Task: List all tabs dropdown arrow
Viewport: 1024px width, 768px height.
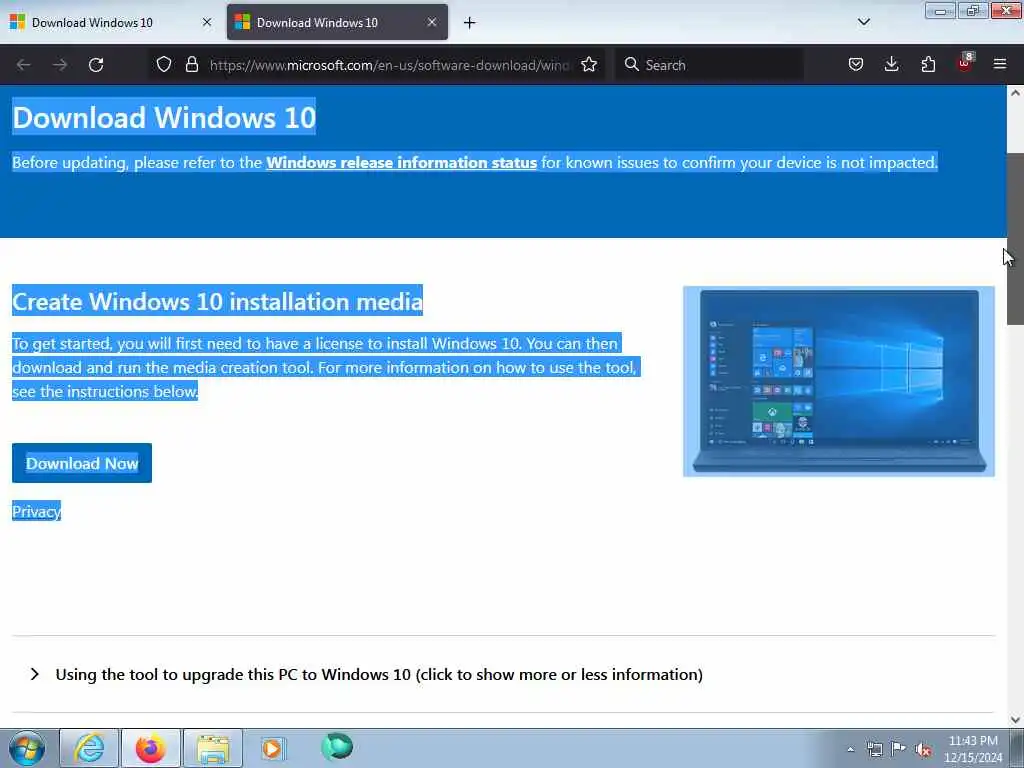Action: pyautogui.click(x=864, y=22)
